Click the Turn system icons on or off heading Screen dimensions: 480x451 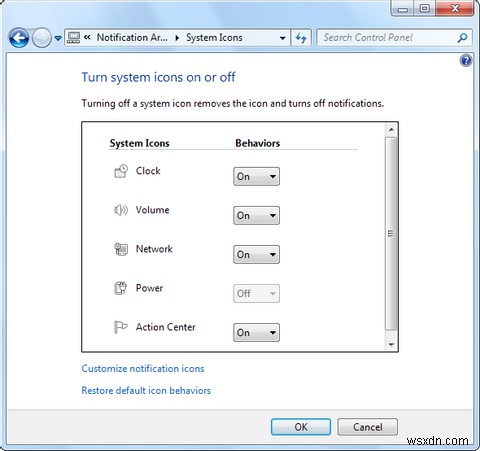(x=159, y=77)
